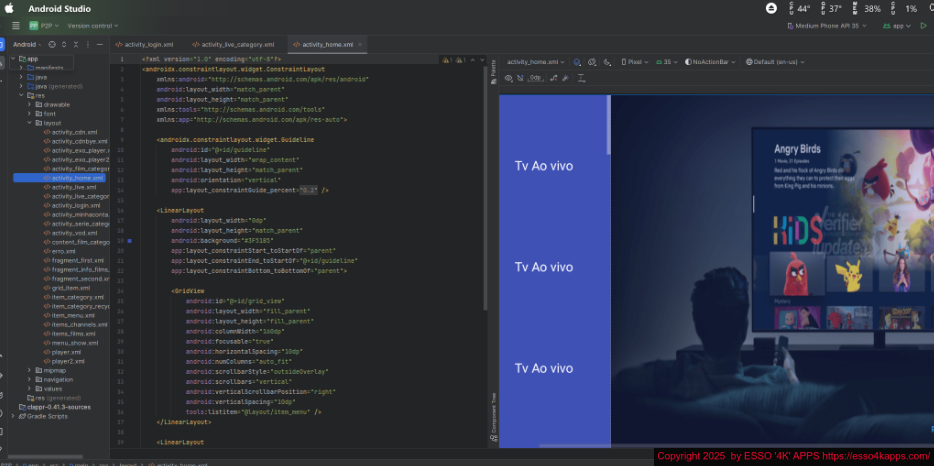Select fragment_first.xml in project tree
The image size is (934, 466).
point(74,260)
